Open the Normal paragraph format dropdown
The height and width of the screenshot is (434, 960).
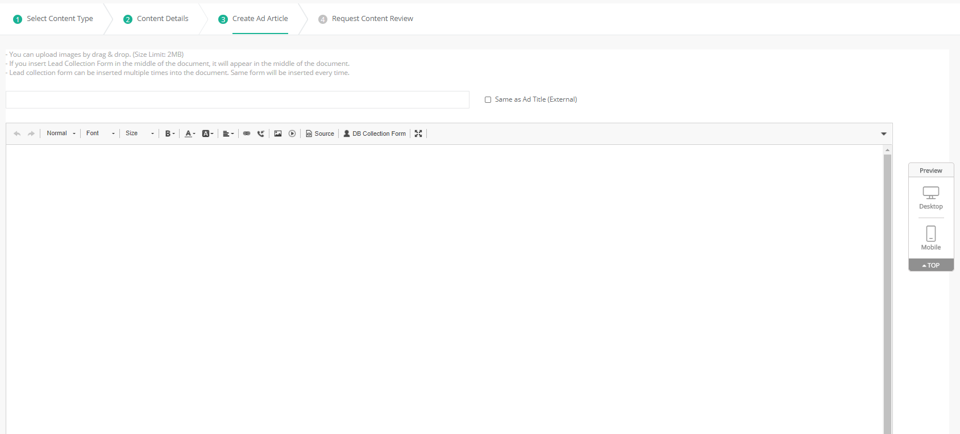pyautogui.click(x=61, y=133)
